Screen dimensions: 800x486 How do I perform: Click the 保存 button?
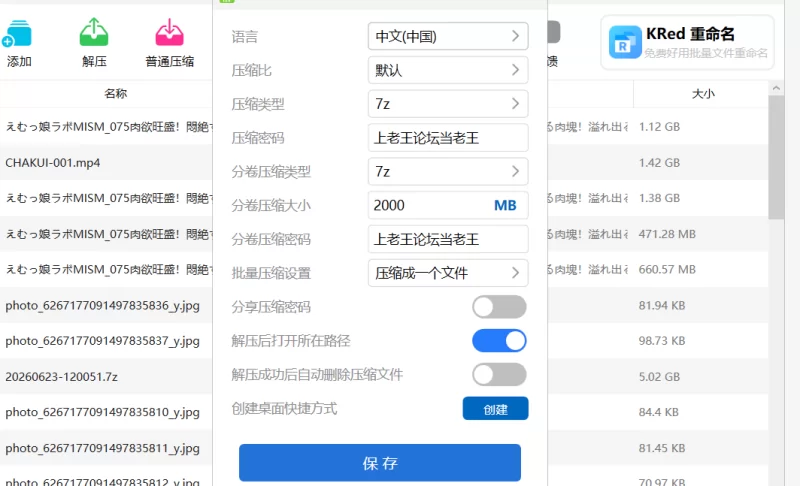380,463
